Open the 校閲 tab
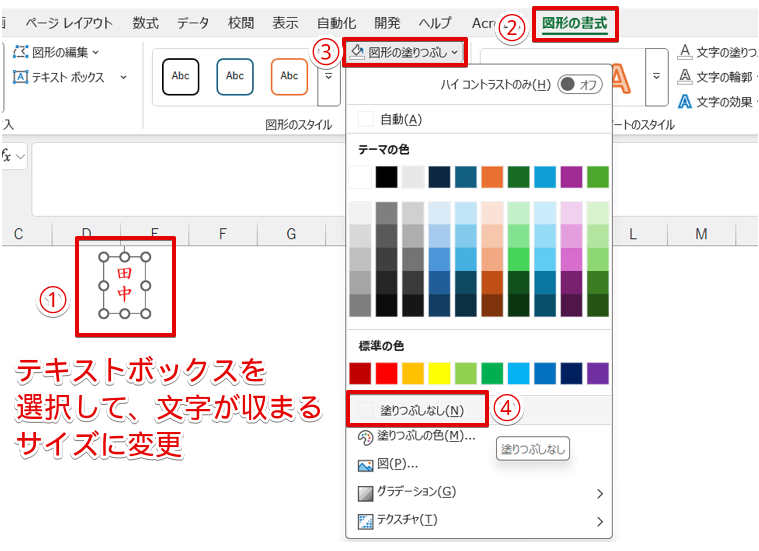Image resolution: width=759 pixels, height=551 pixels. pos(241,23)
